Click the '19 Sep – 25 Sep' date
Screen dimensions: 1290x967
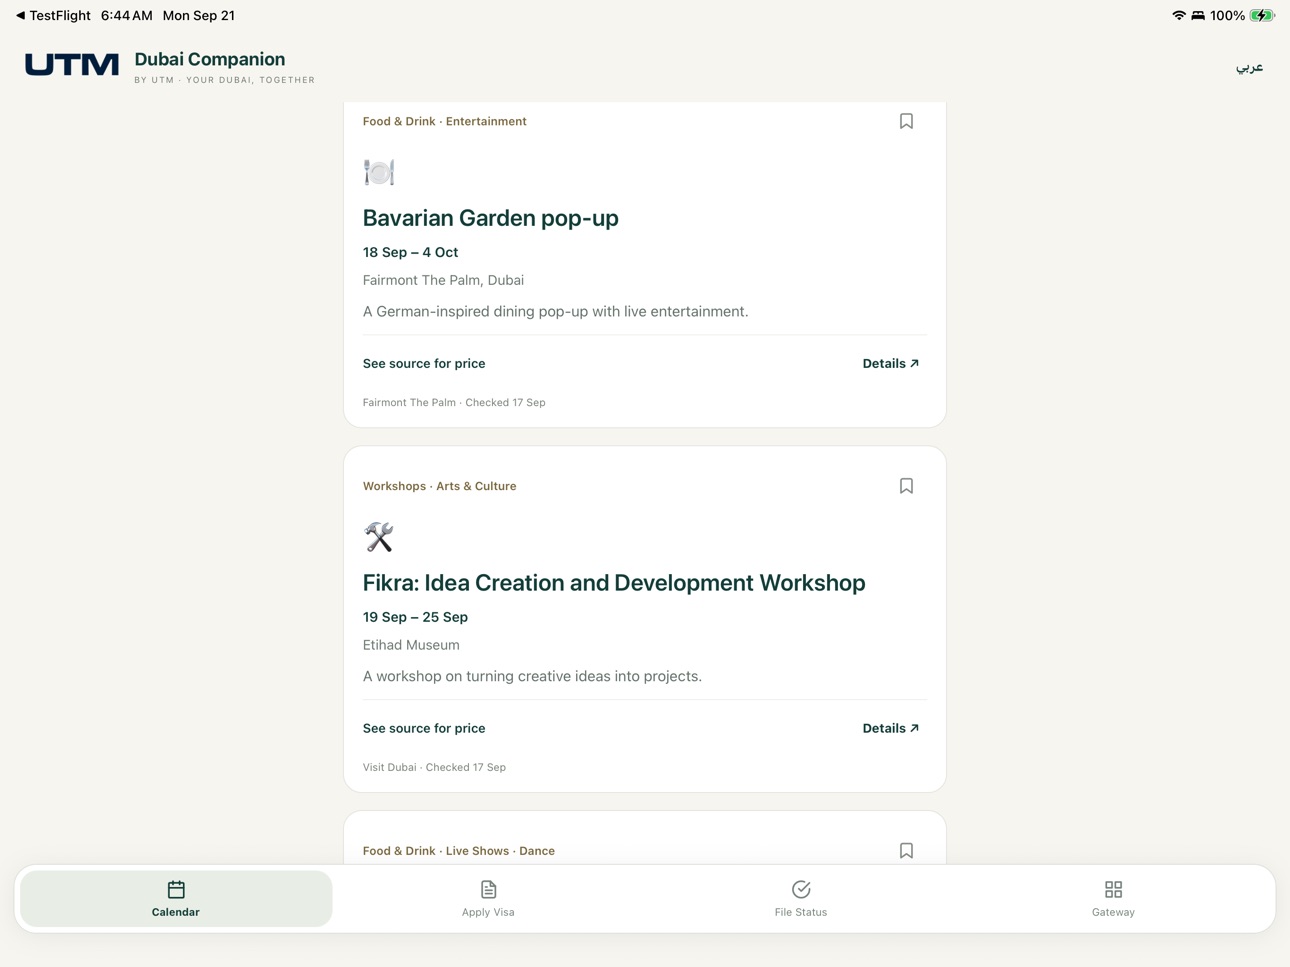416,617
